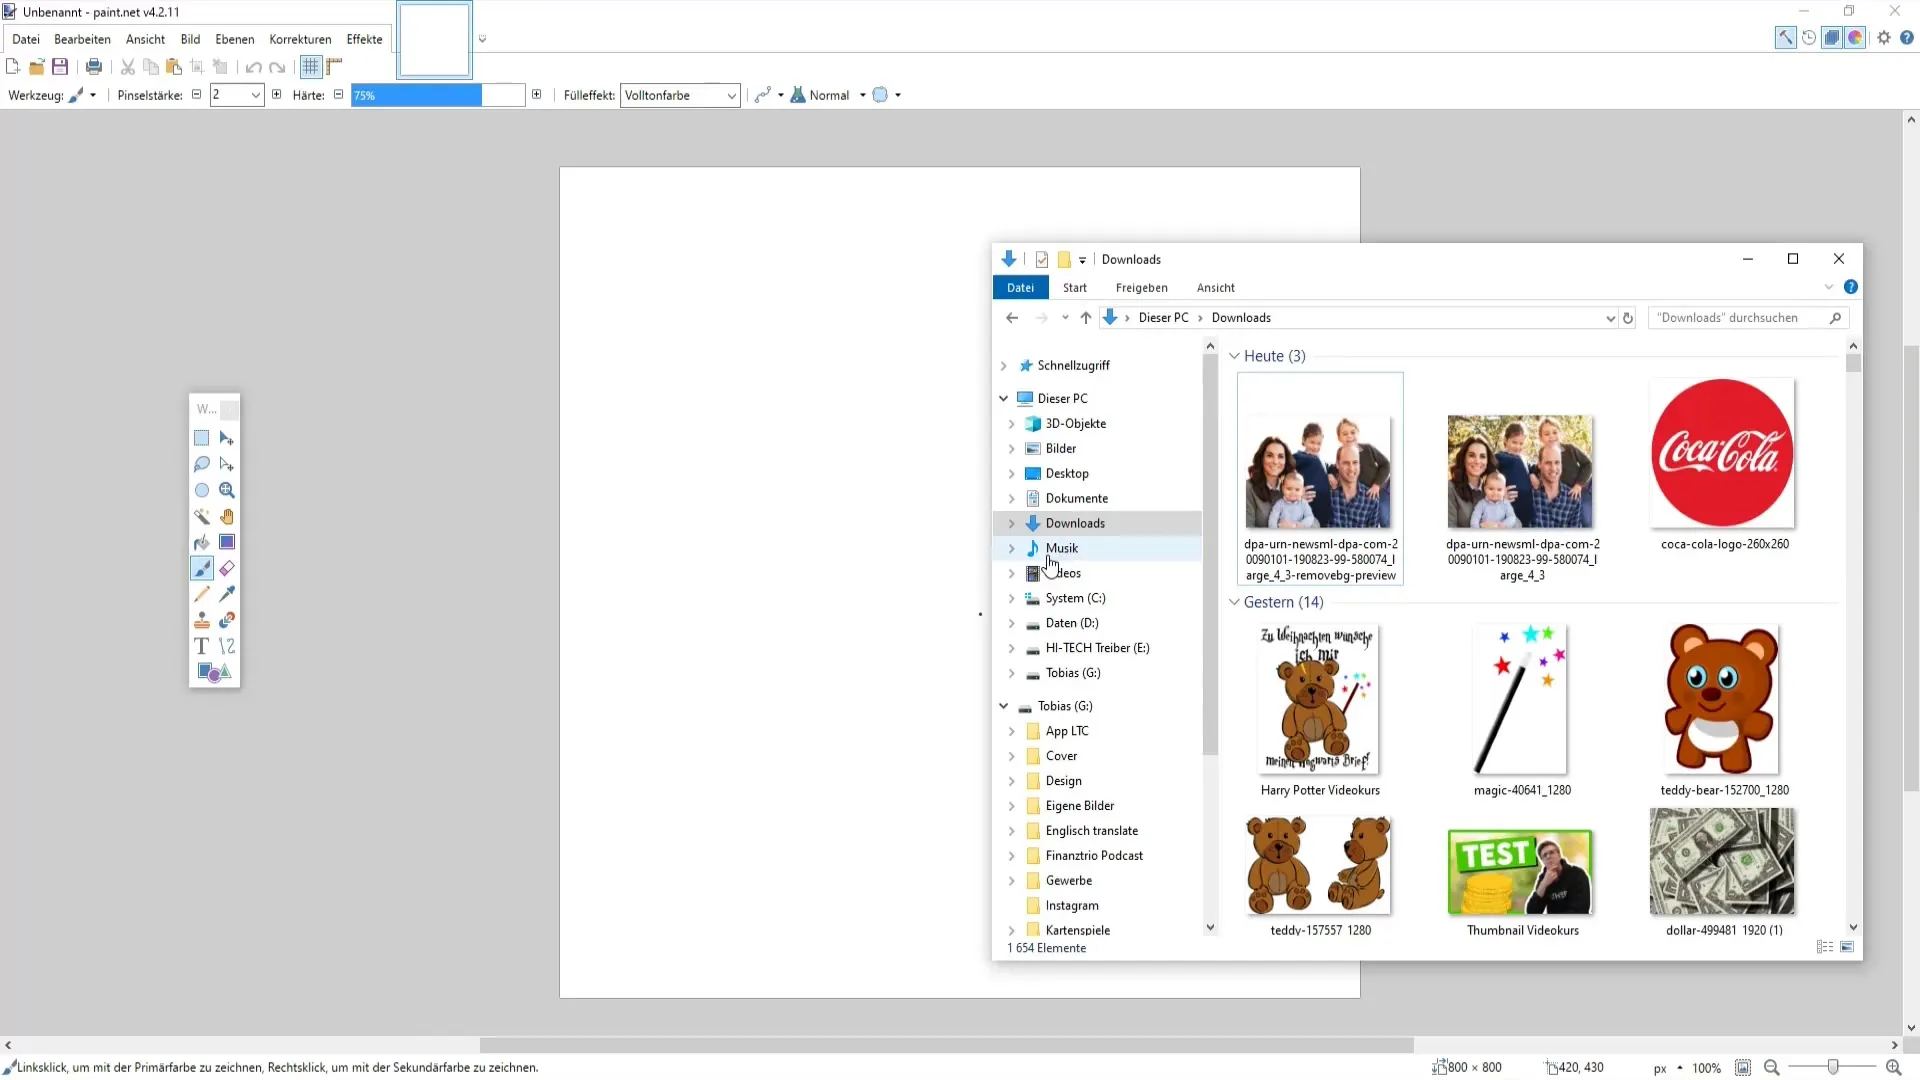
Task: Open the Pinselstärke brush width dropdown
Action: click(x=256, y=95)
